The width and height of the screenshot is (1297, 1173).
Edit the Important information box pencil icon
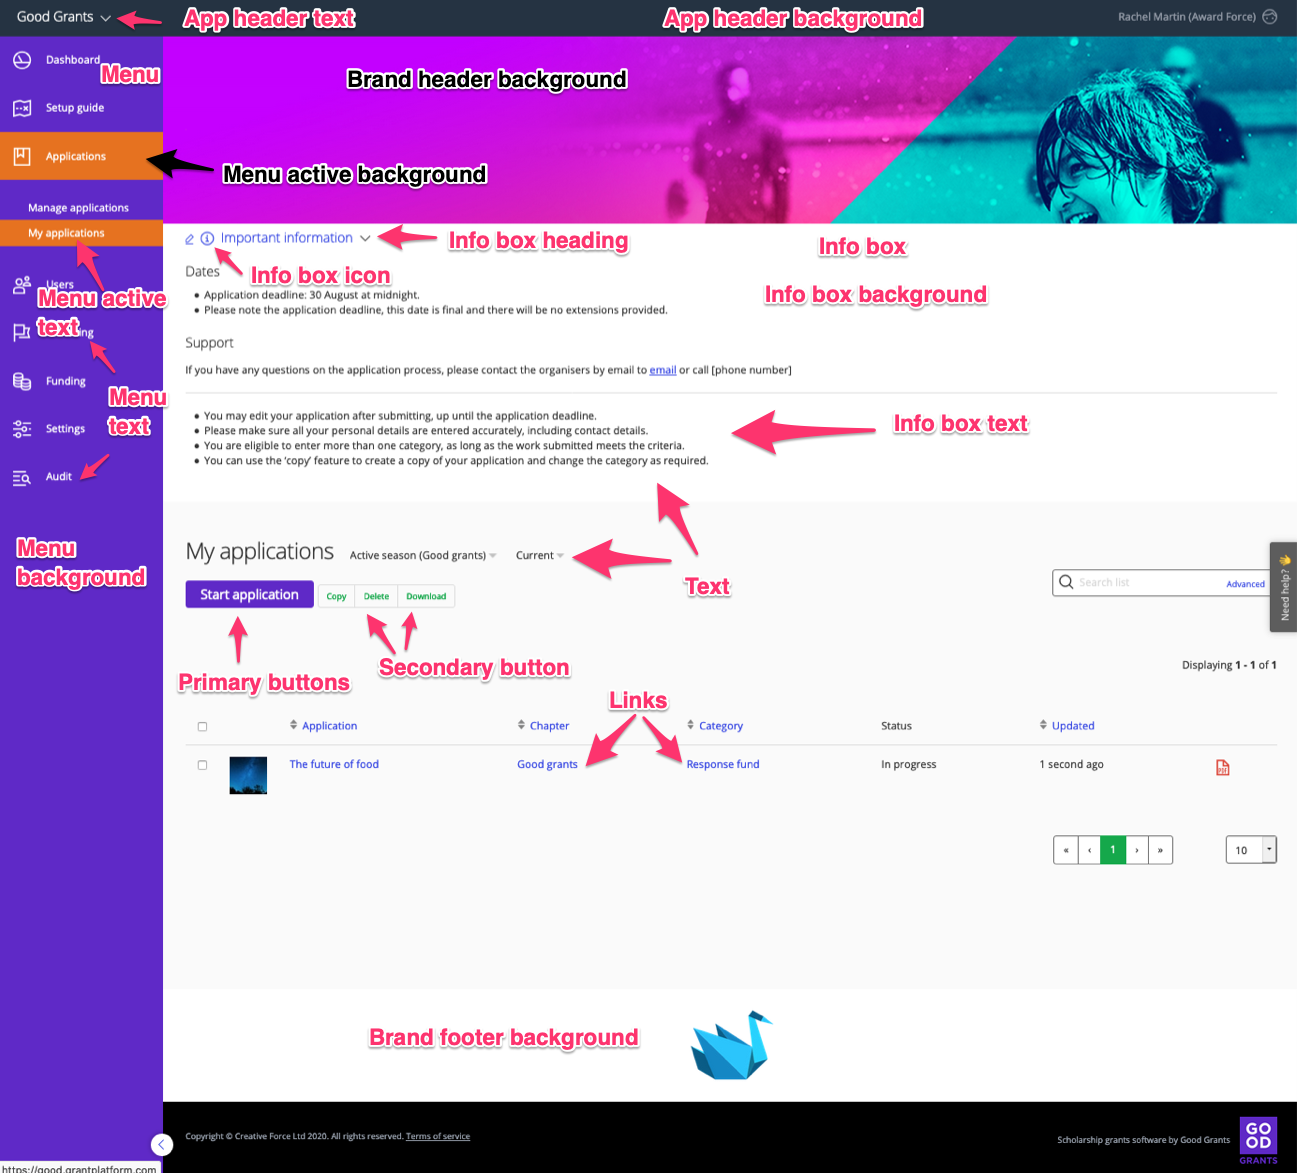189,239
